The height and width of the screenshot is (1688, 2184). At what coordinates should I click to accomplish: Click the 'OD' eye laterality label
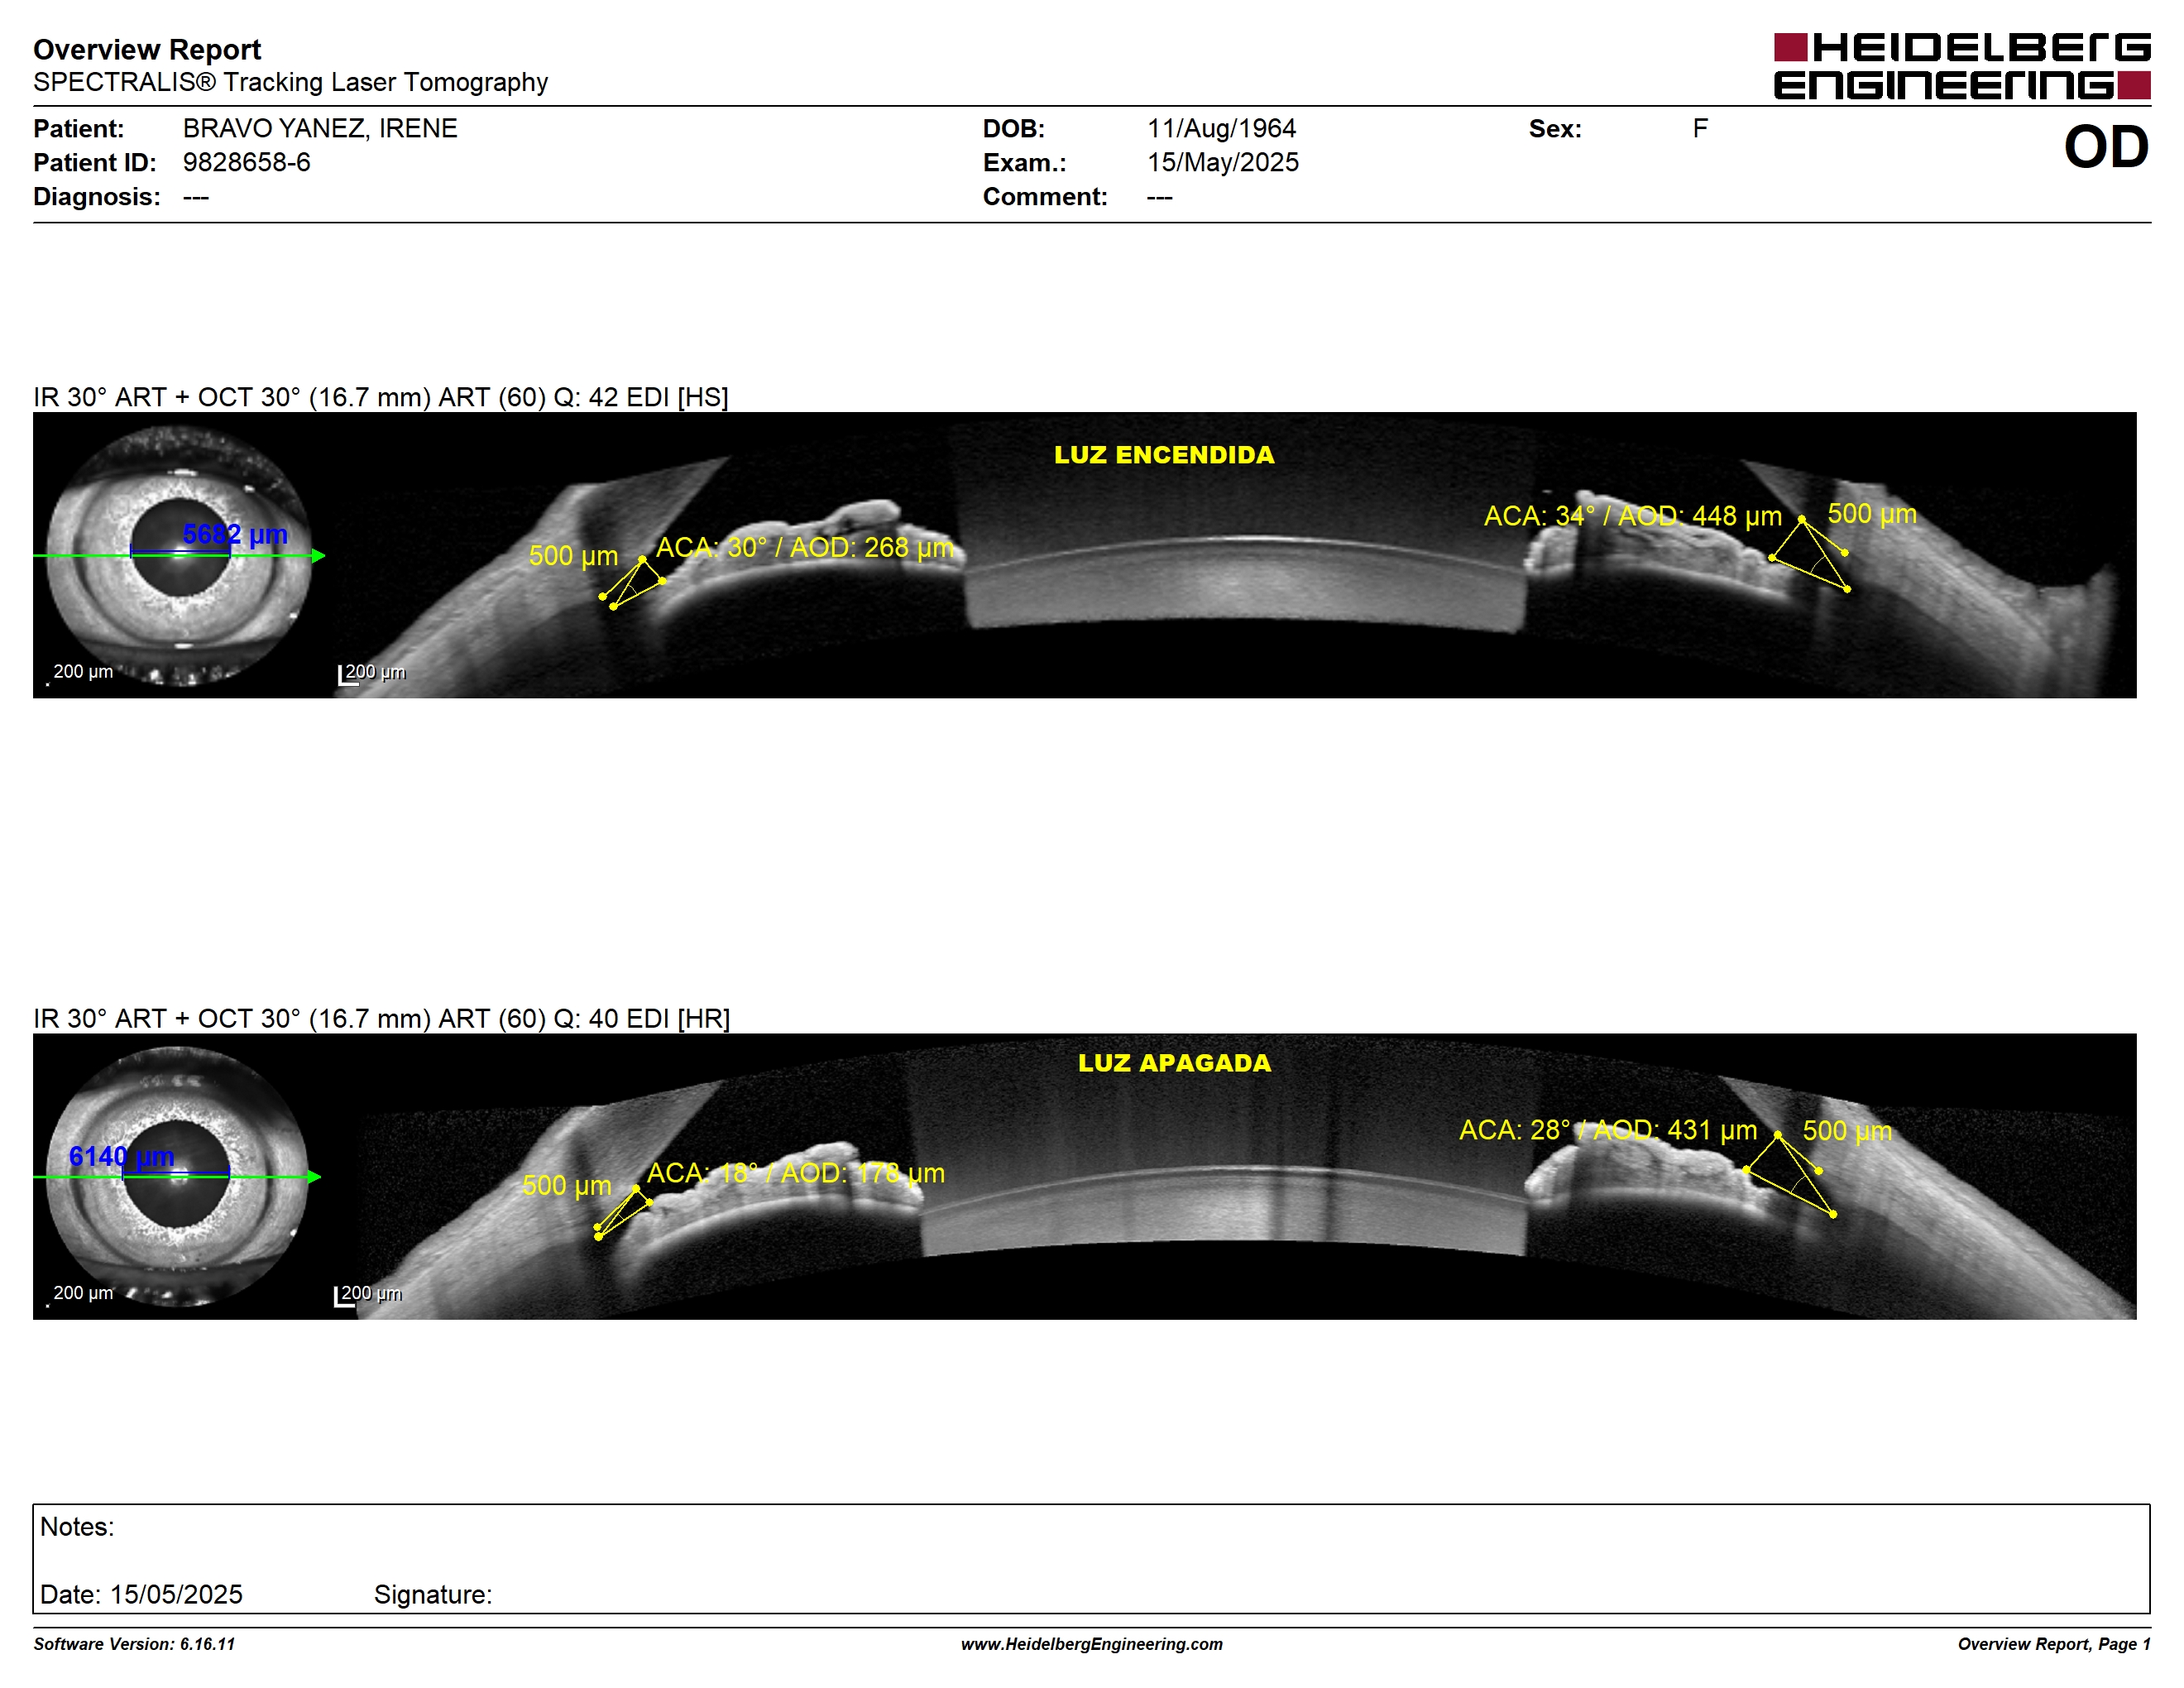pyautogui.click(x=2106, y=147)
